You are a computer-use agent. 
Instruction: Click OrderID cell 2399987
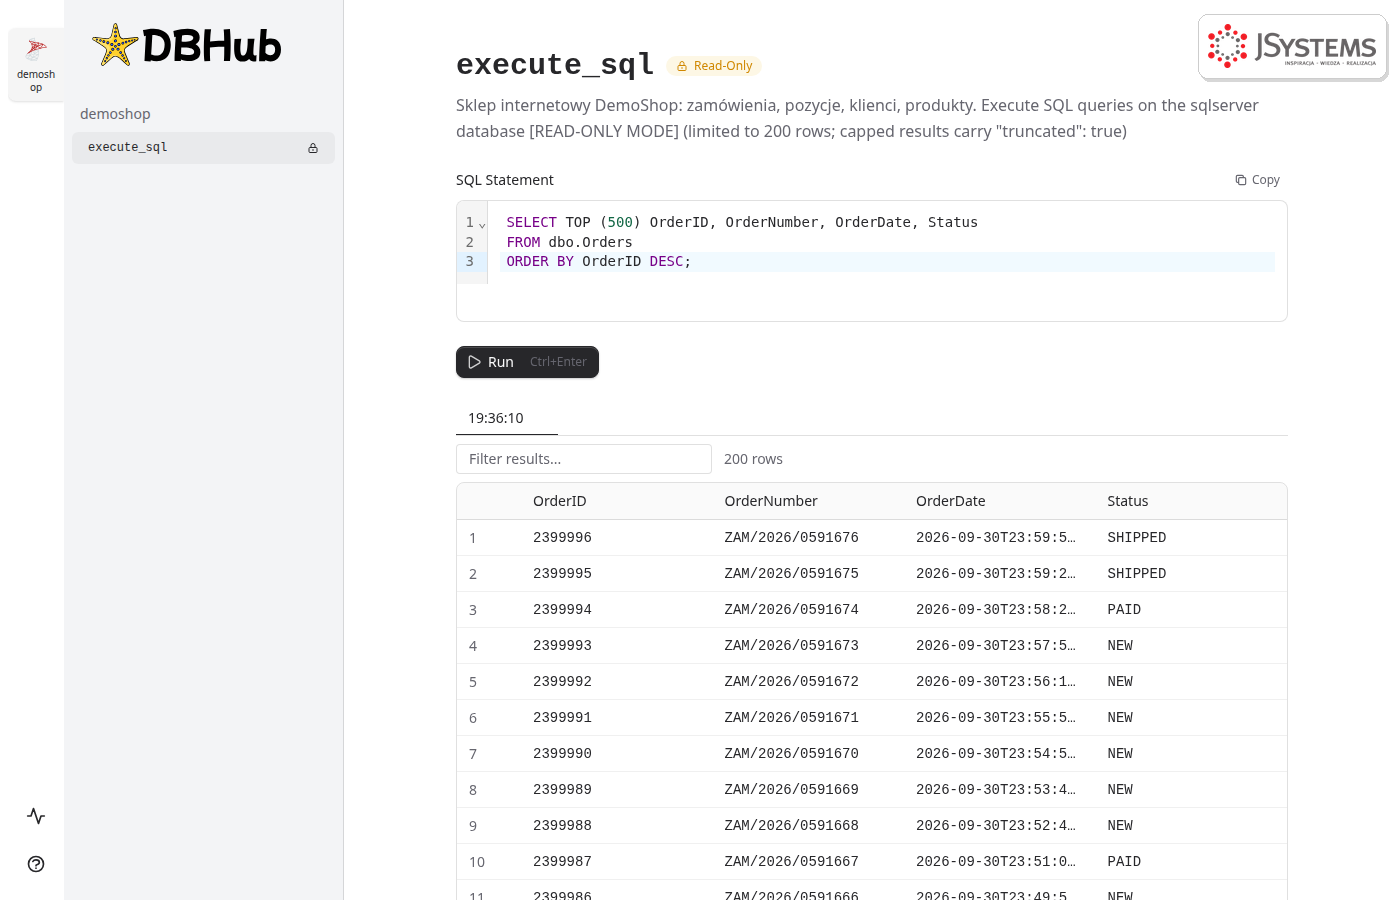(562, 862)
